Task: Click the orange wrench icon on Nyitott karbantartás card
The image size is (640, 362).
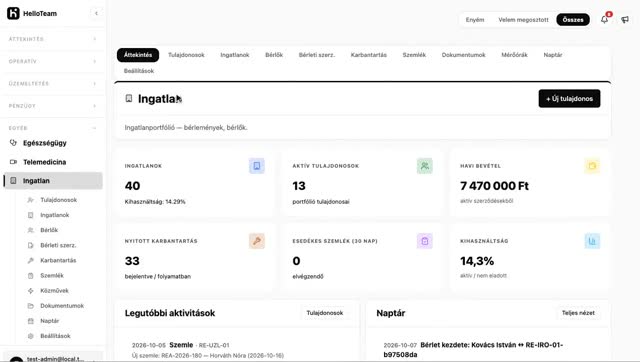Action: [257, 241]
